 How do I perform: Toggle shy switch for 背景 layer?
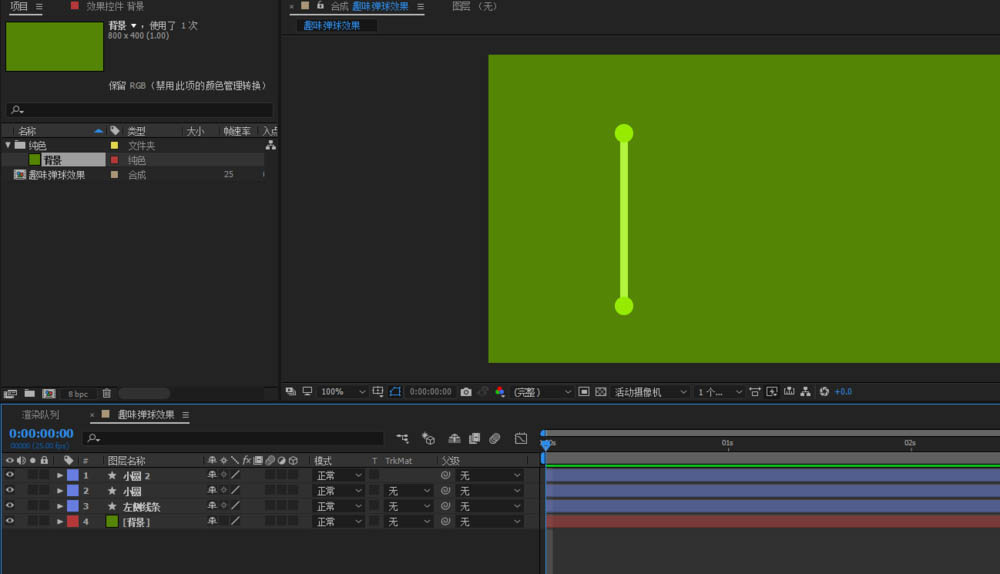212,521
